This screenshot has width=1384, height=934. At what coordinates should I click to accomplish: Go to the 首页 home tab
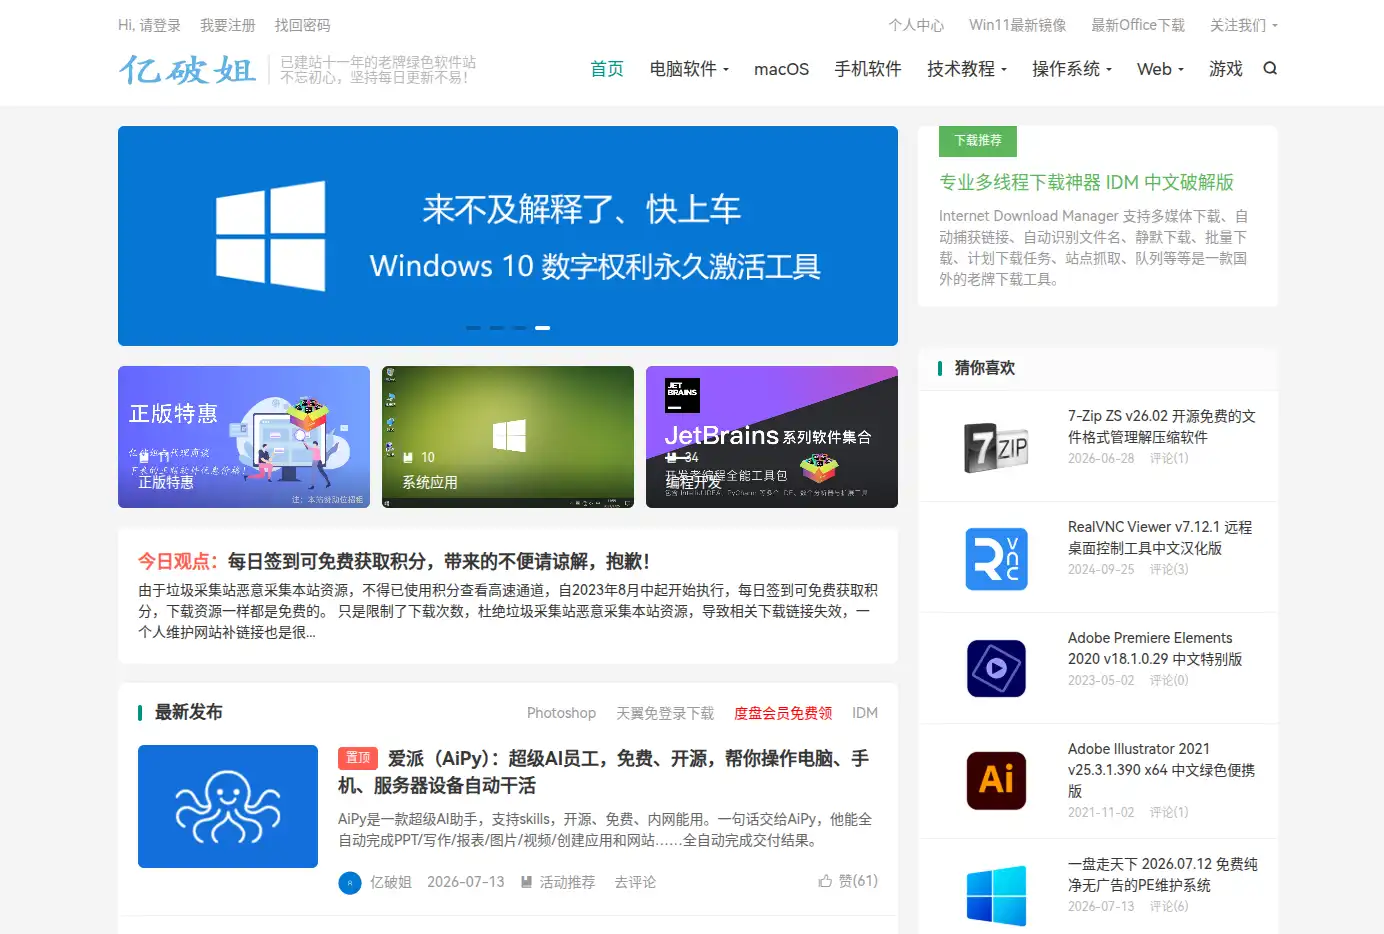click(x=607, y=69)
